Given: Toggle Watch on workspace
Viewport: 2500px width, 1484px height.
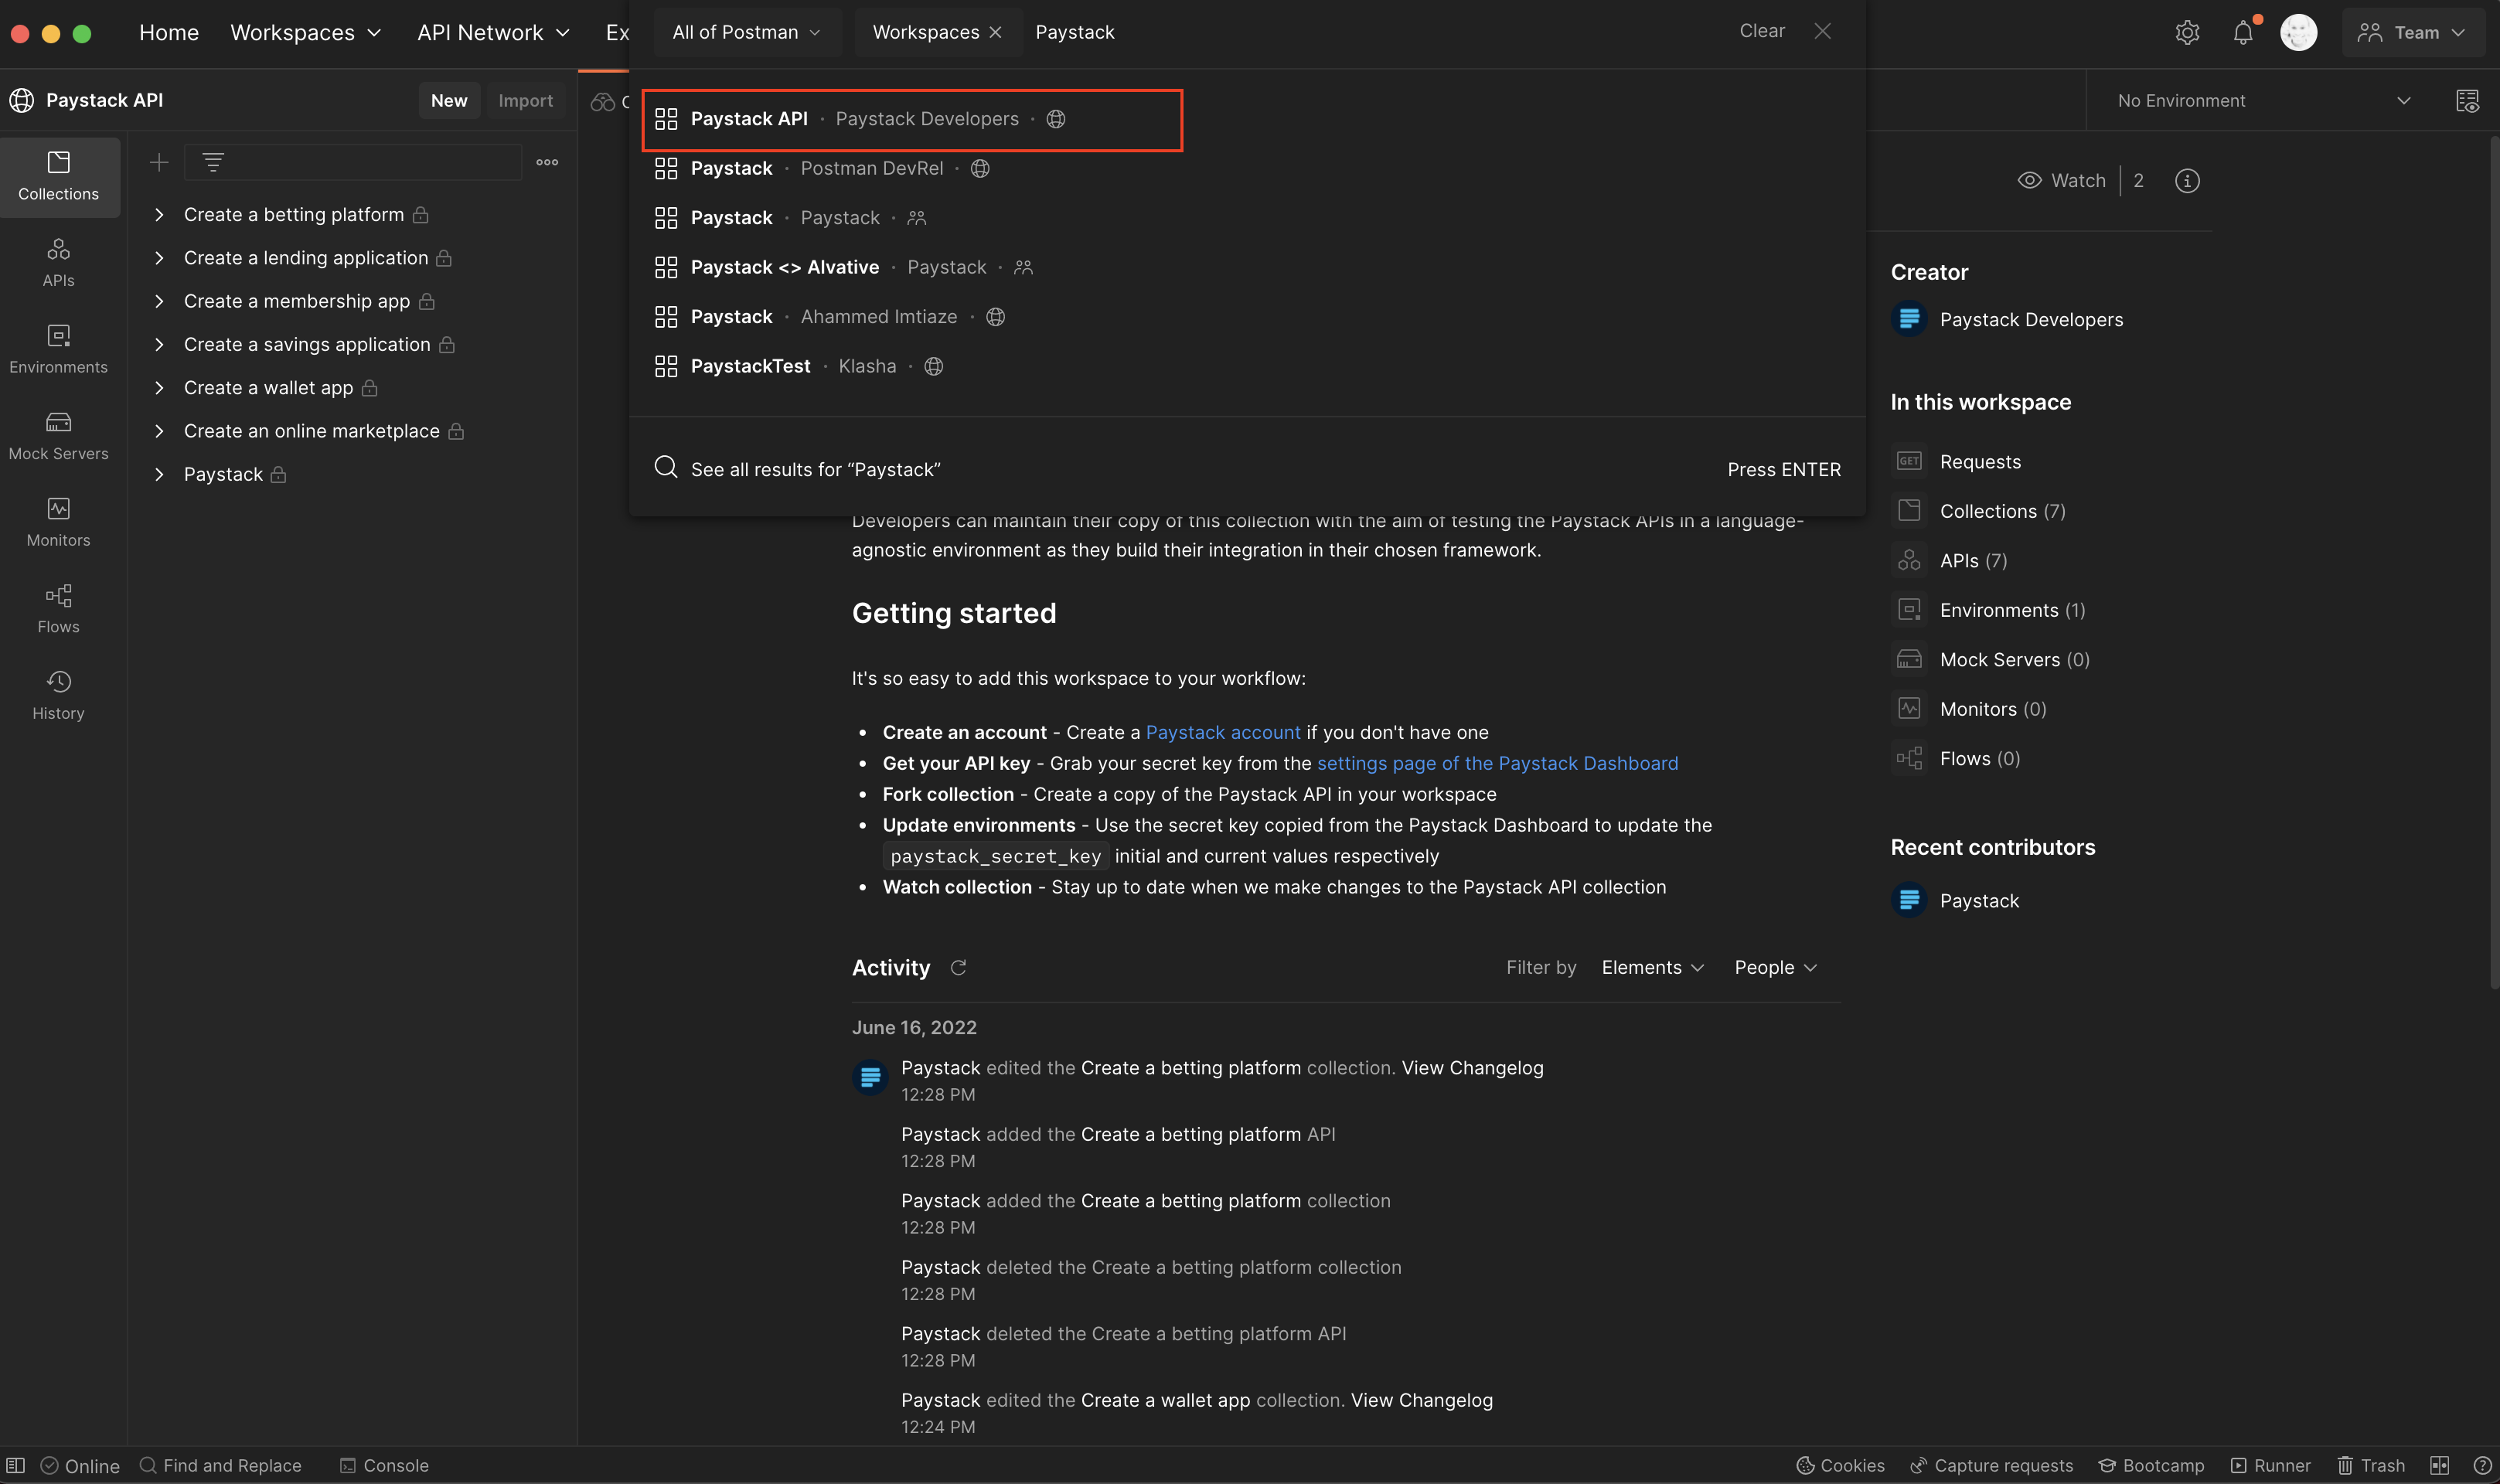Looking at the screenshot, I should (2062, 181).
